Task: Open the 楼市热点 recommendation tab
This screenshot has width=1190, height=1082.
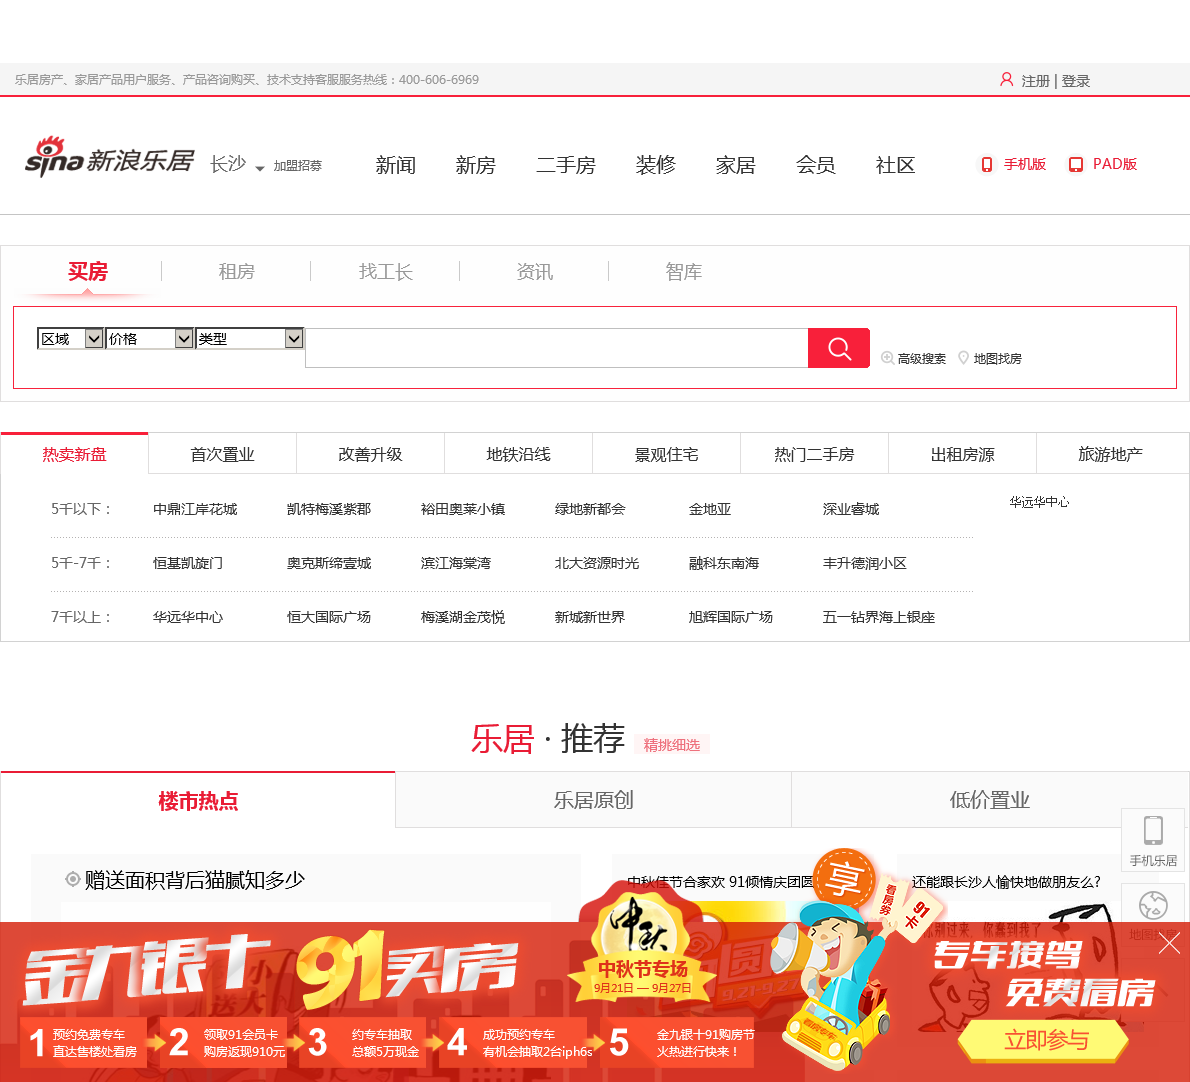Action: click(x=198, y=800)
